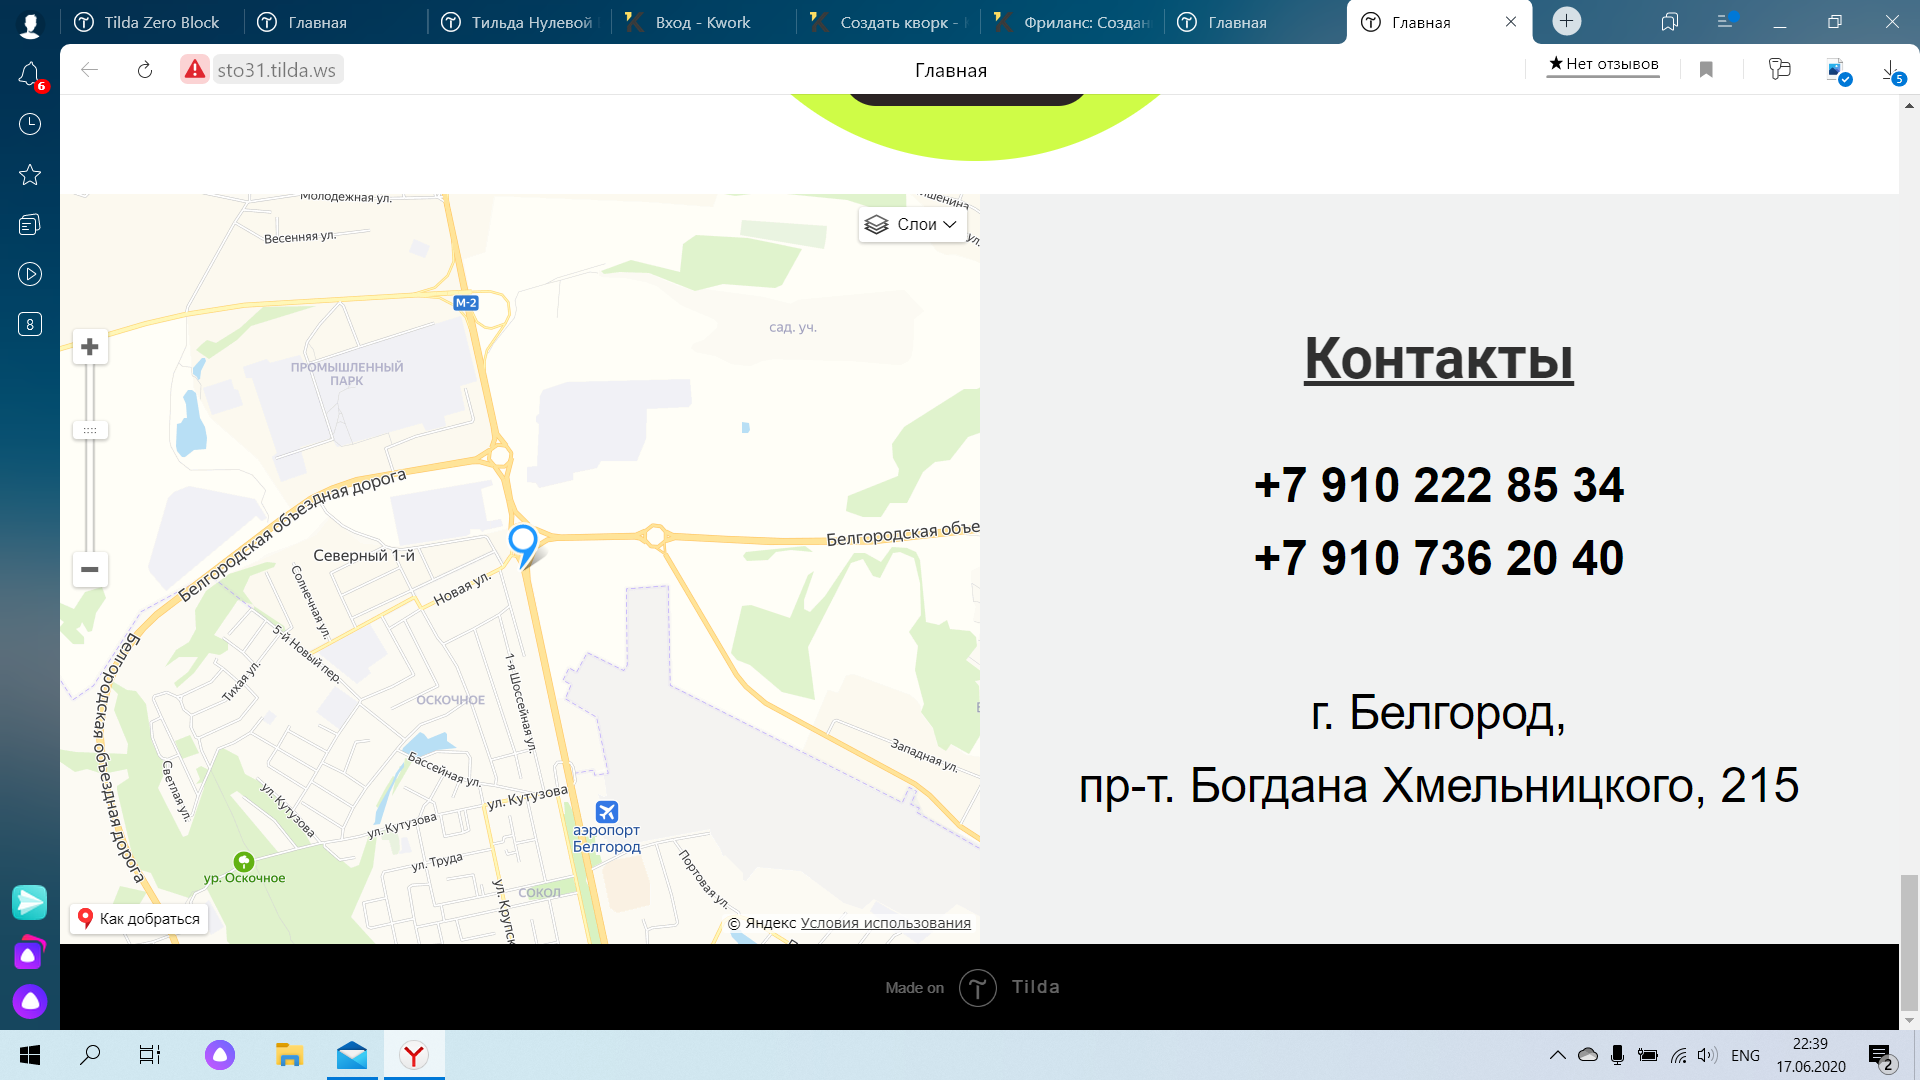Viewport: 1920px width, 1080px height.
Task: Open notifications bell in browser sidebar
Action: 30,75
